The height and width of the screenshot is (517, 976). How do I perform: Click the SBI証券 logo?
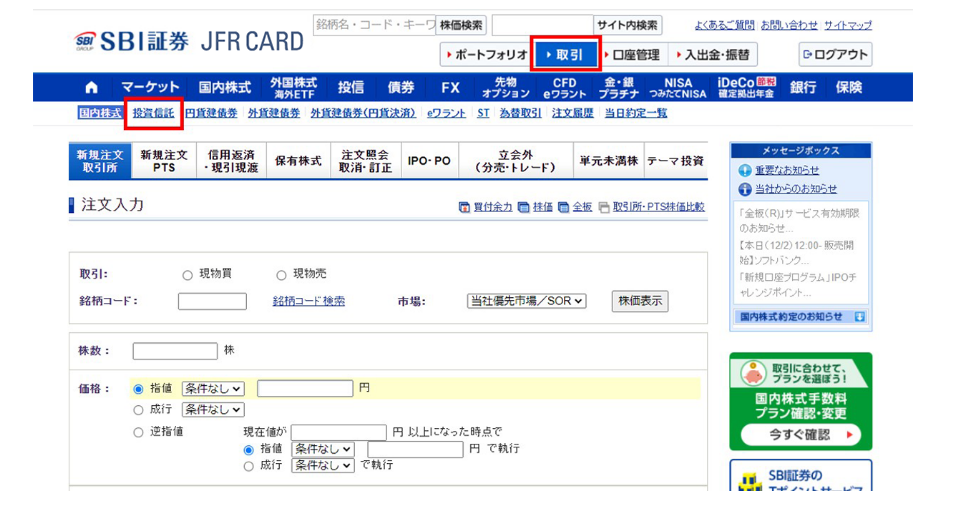click(131, 41)
